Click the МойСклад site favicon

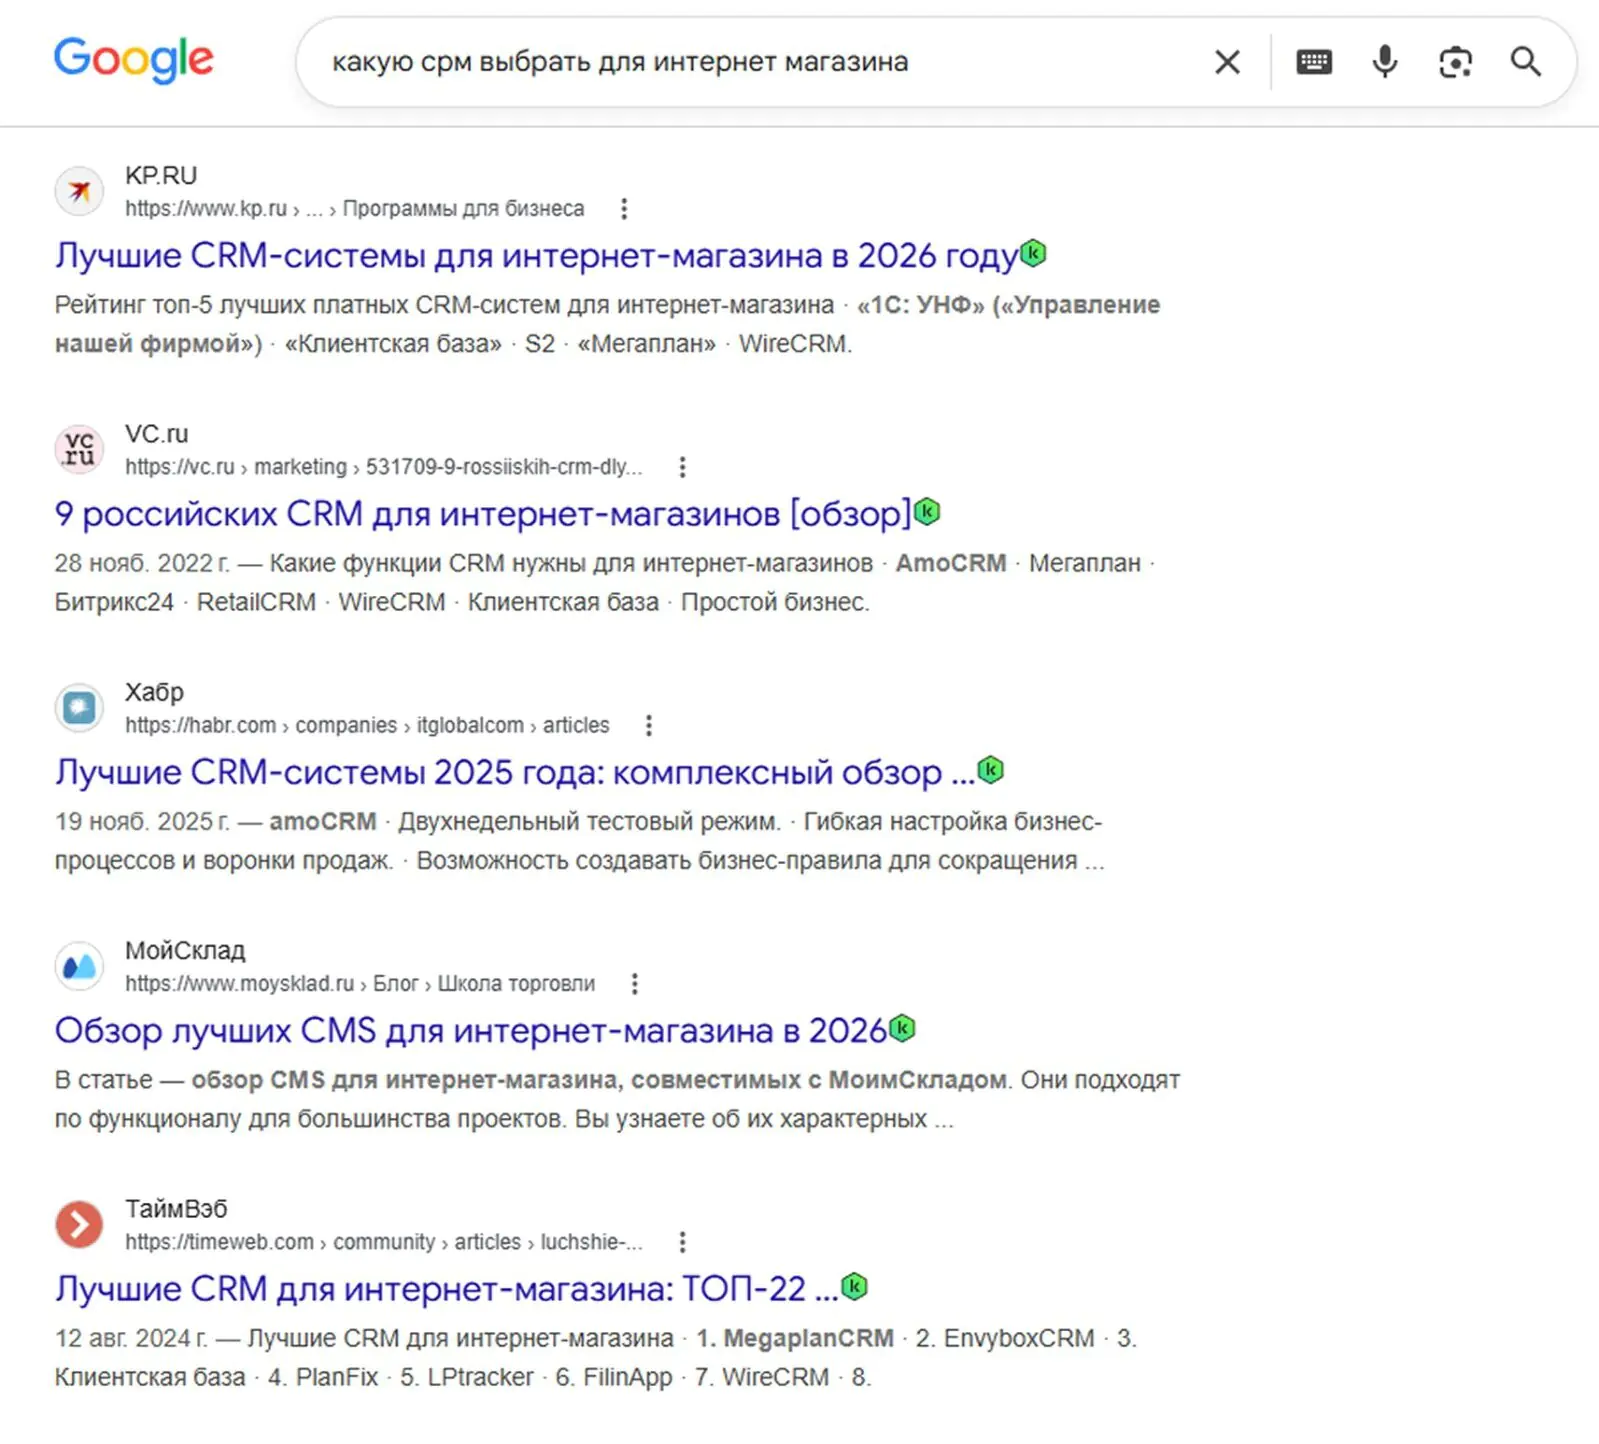(x=79, y=966)
